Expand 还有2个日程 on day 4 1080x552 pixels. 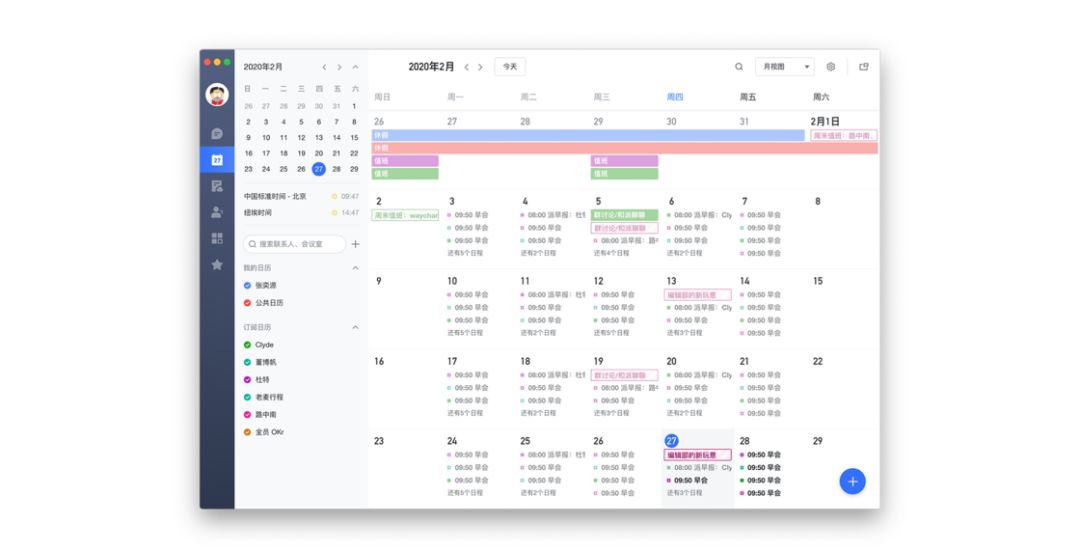click(539, 253)
